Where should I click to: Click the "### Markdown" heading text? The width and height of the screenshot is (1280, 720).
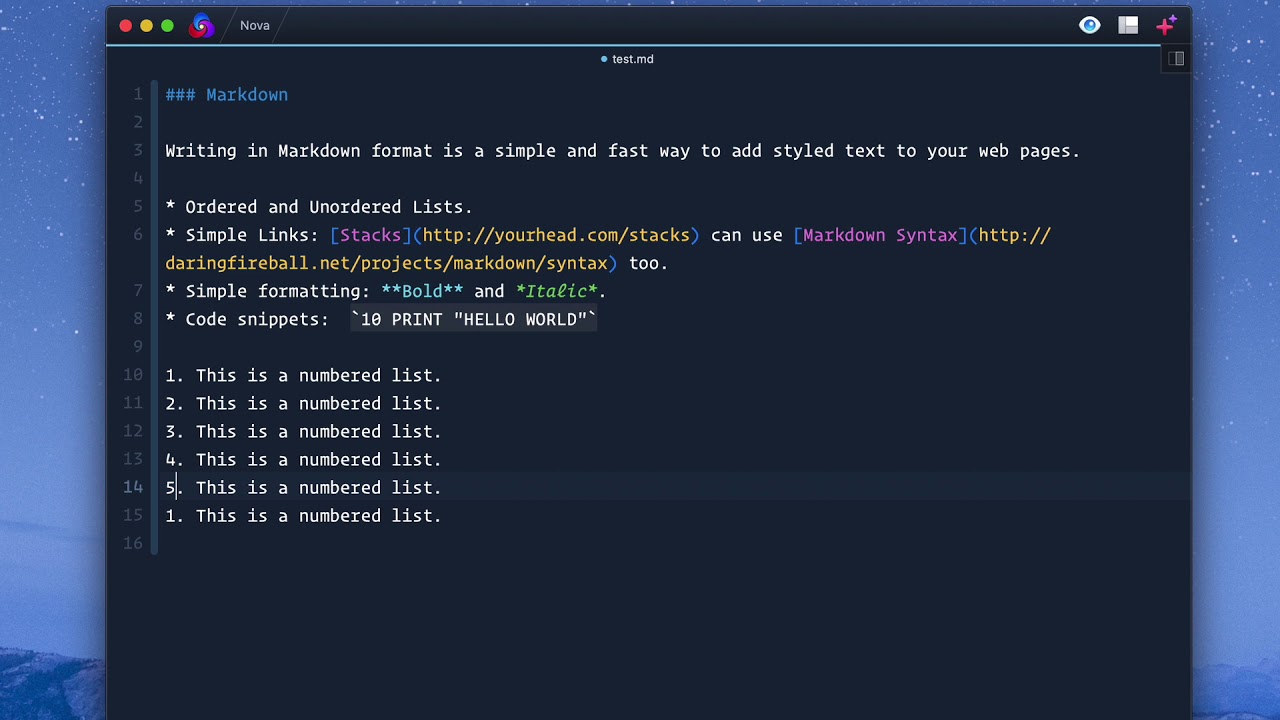227,95
